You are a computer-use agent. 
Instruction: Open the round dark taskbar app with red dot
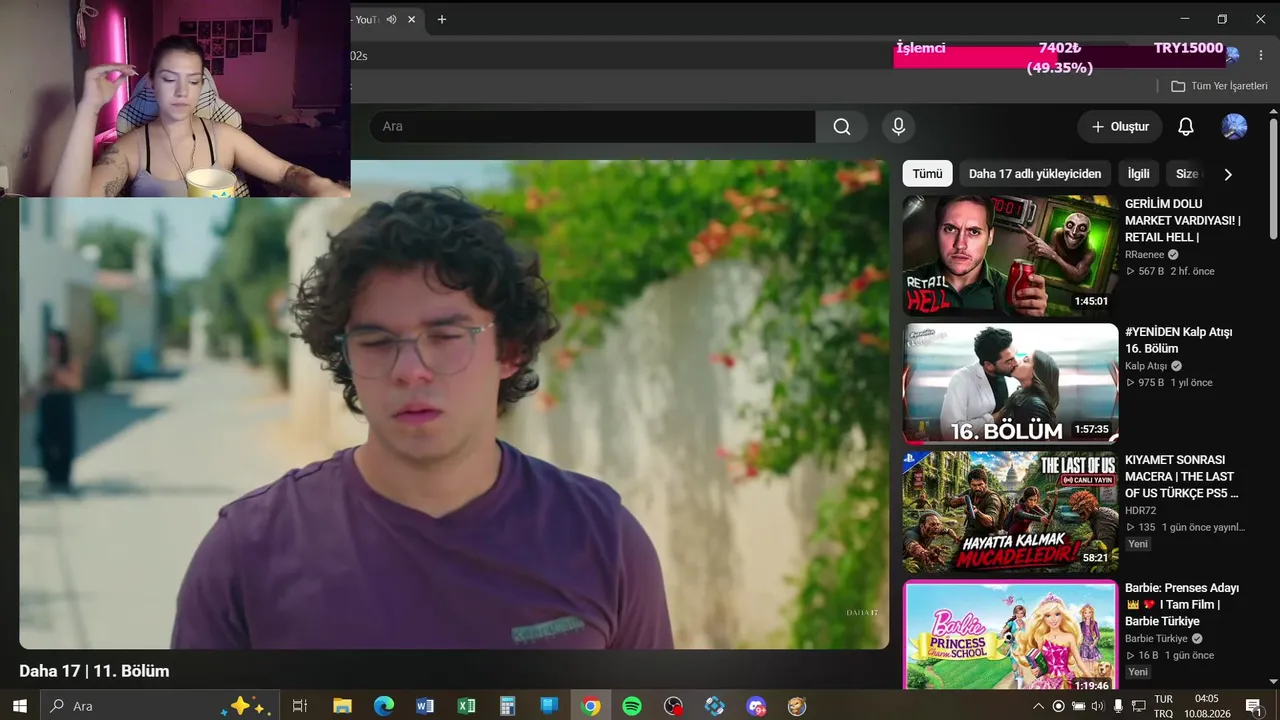click(673, 706)
